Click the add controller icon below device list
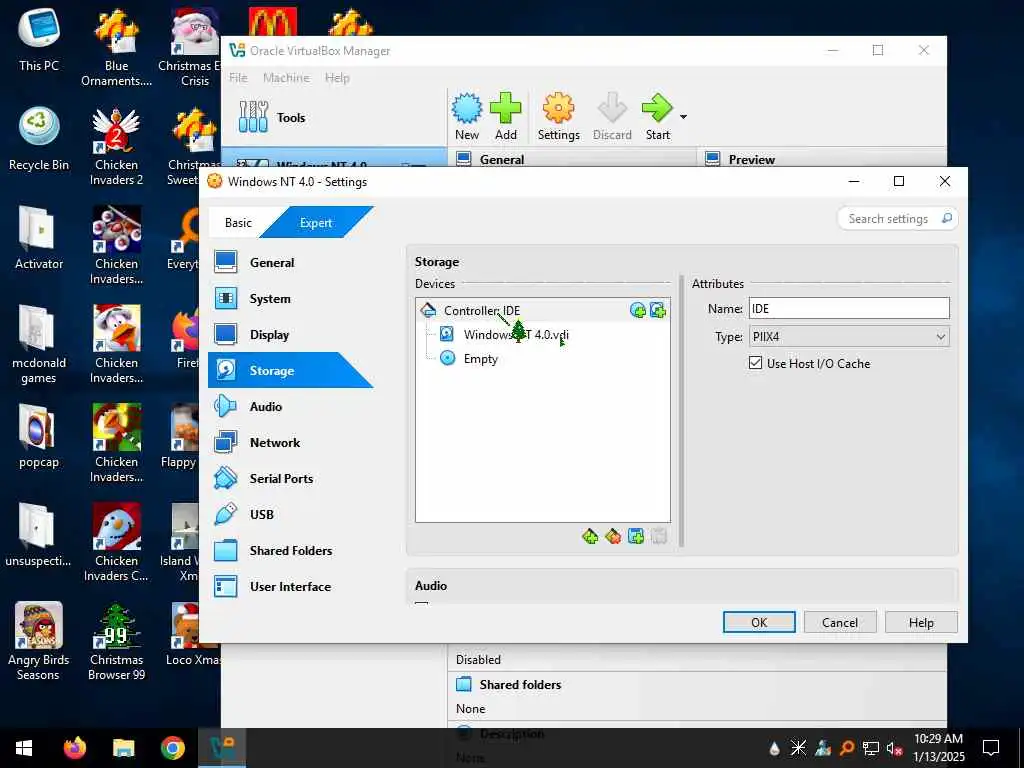 (x=590, y=536)
